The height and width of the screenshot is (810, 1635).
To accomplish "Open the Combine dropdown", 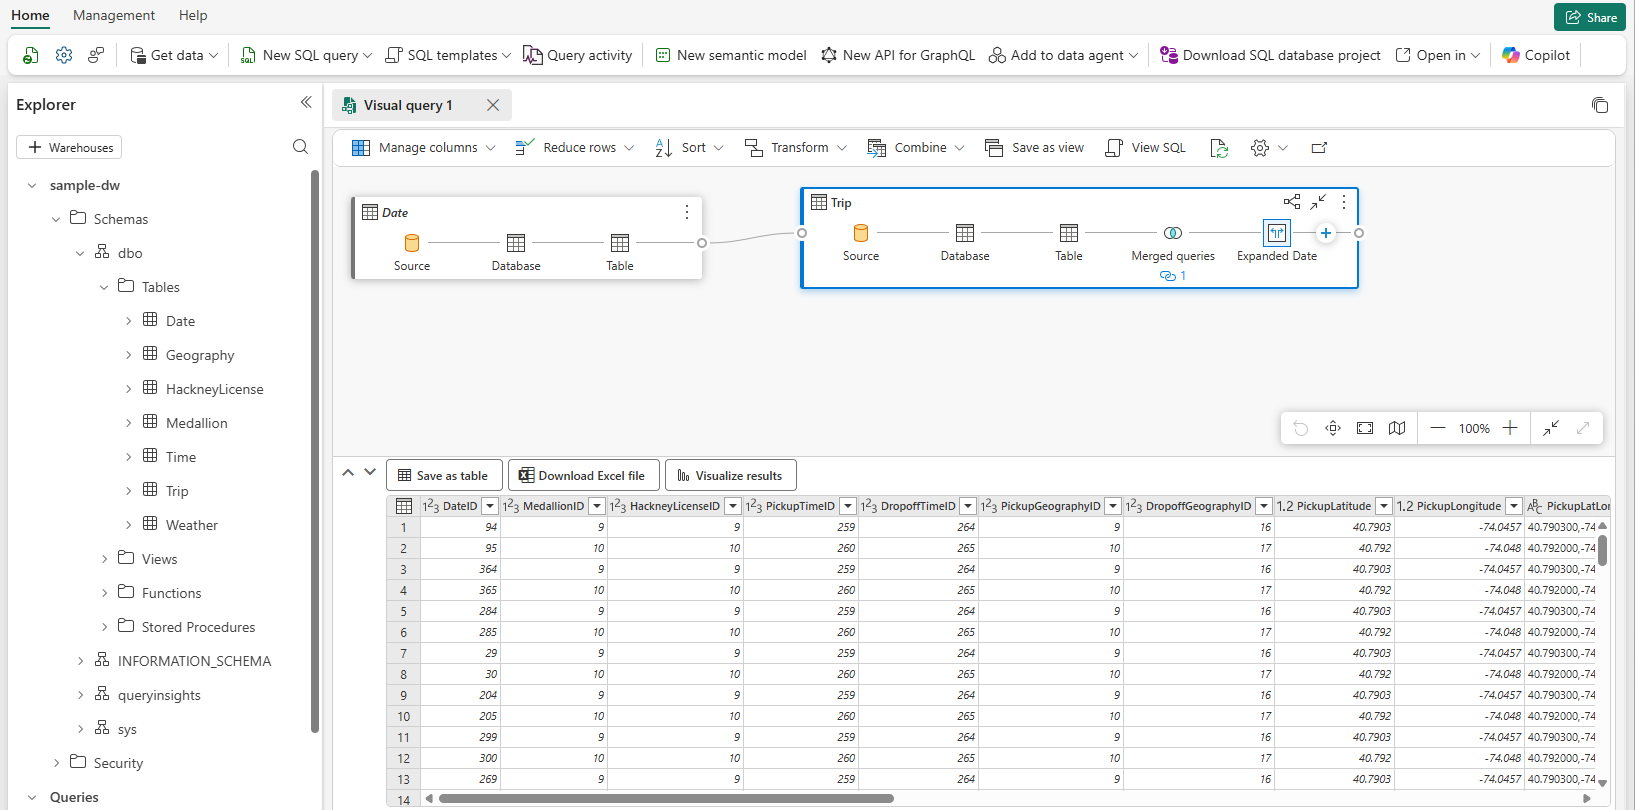I will 916,148.
